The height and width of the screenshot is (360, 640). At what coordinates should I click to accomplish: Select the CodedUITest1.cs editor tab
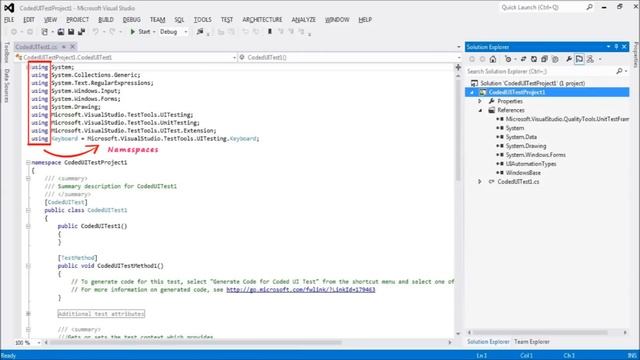[36, 47]
